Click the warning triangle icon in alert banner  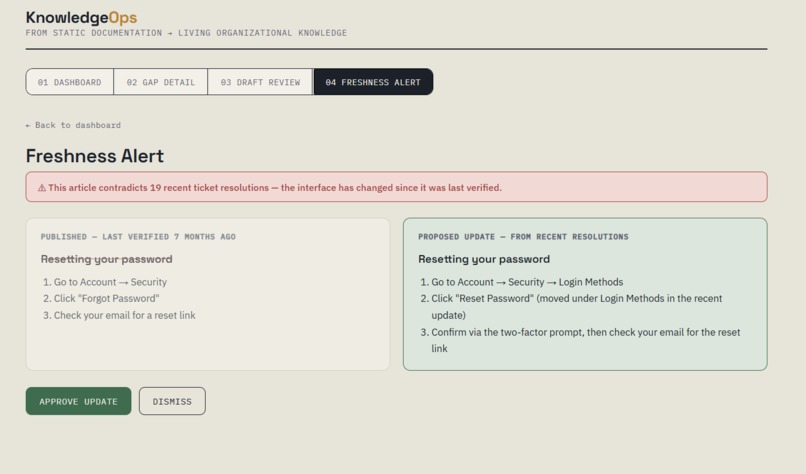point(42,188)
